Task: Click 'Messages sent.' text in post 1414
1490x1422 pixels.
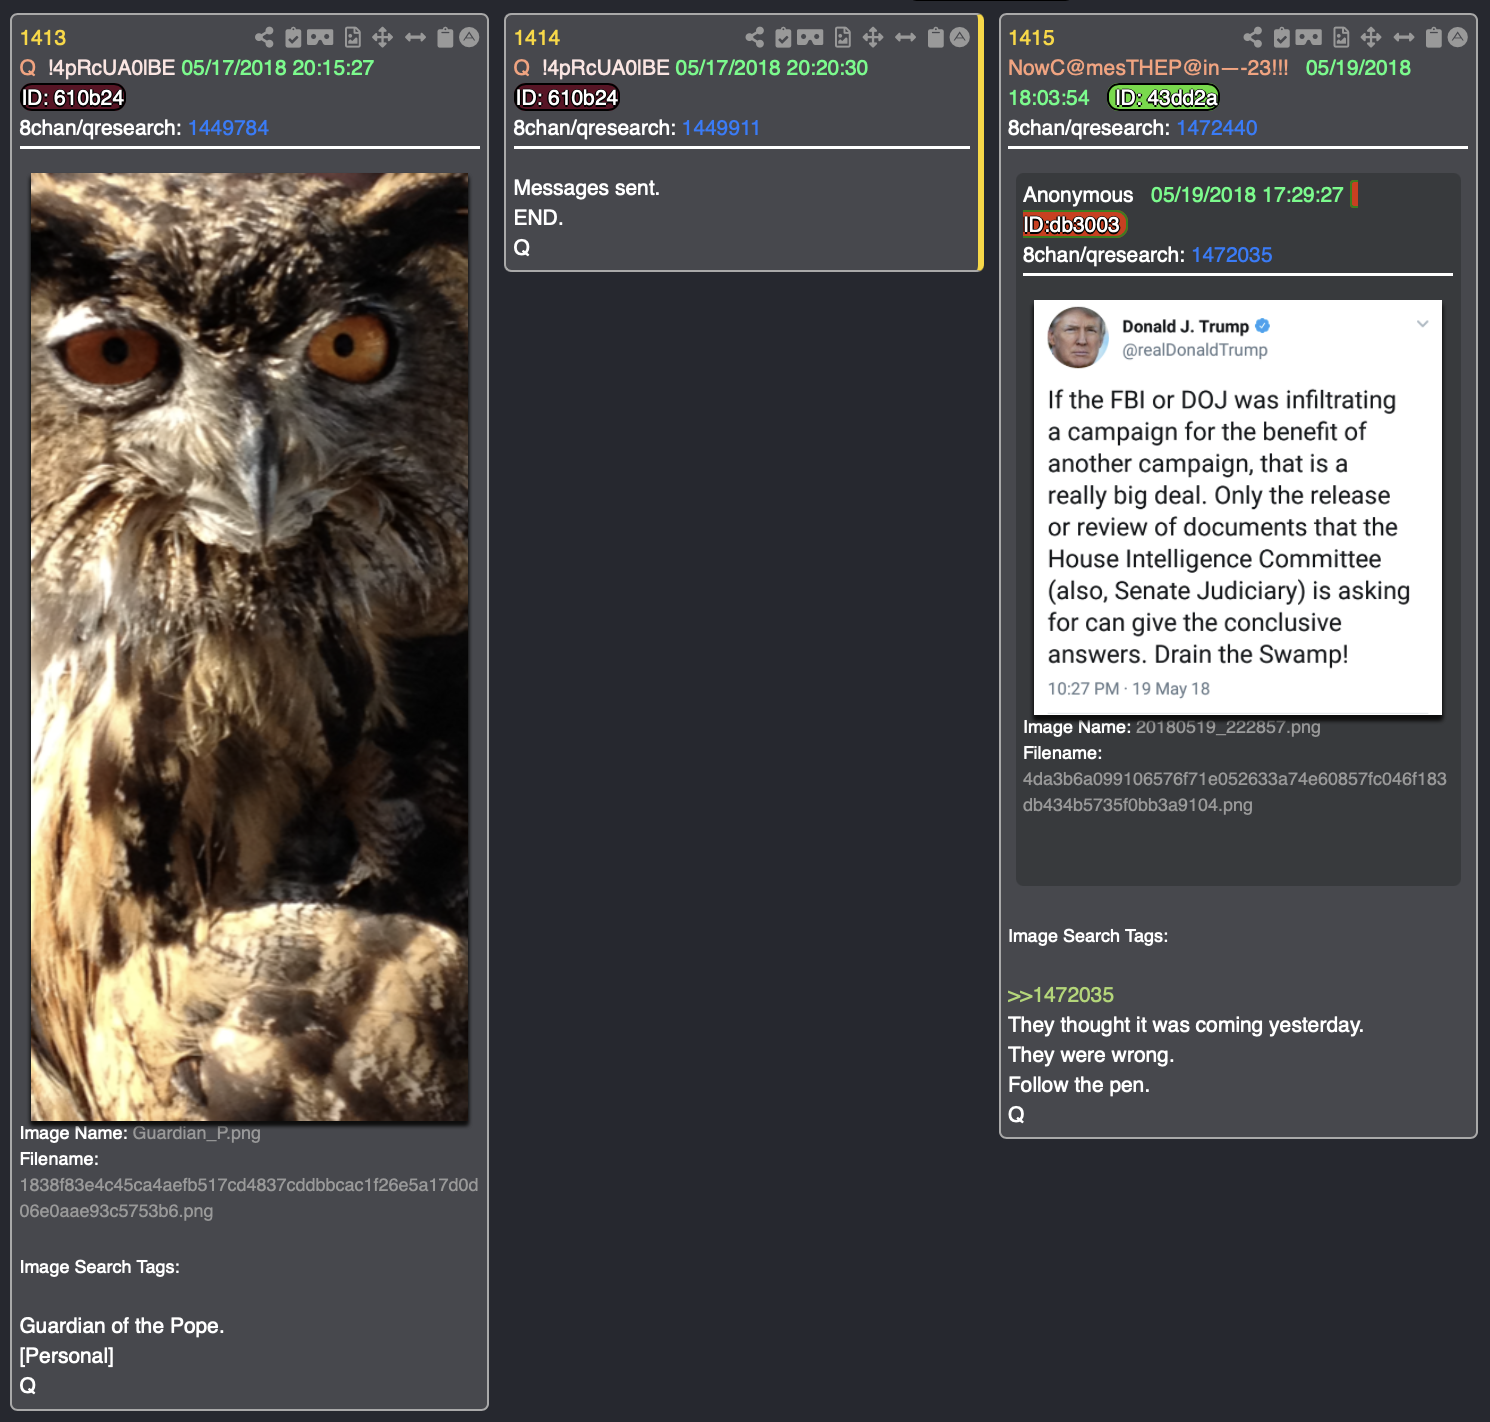Action: 587,188
